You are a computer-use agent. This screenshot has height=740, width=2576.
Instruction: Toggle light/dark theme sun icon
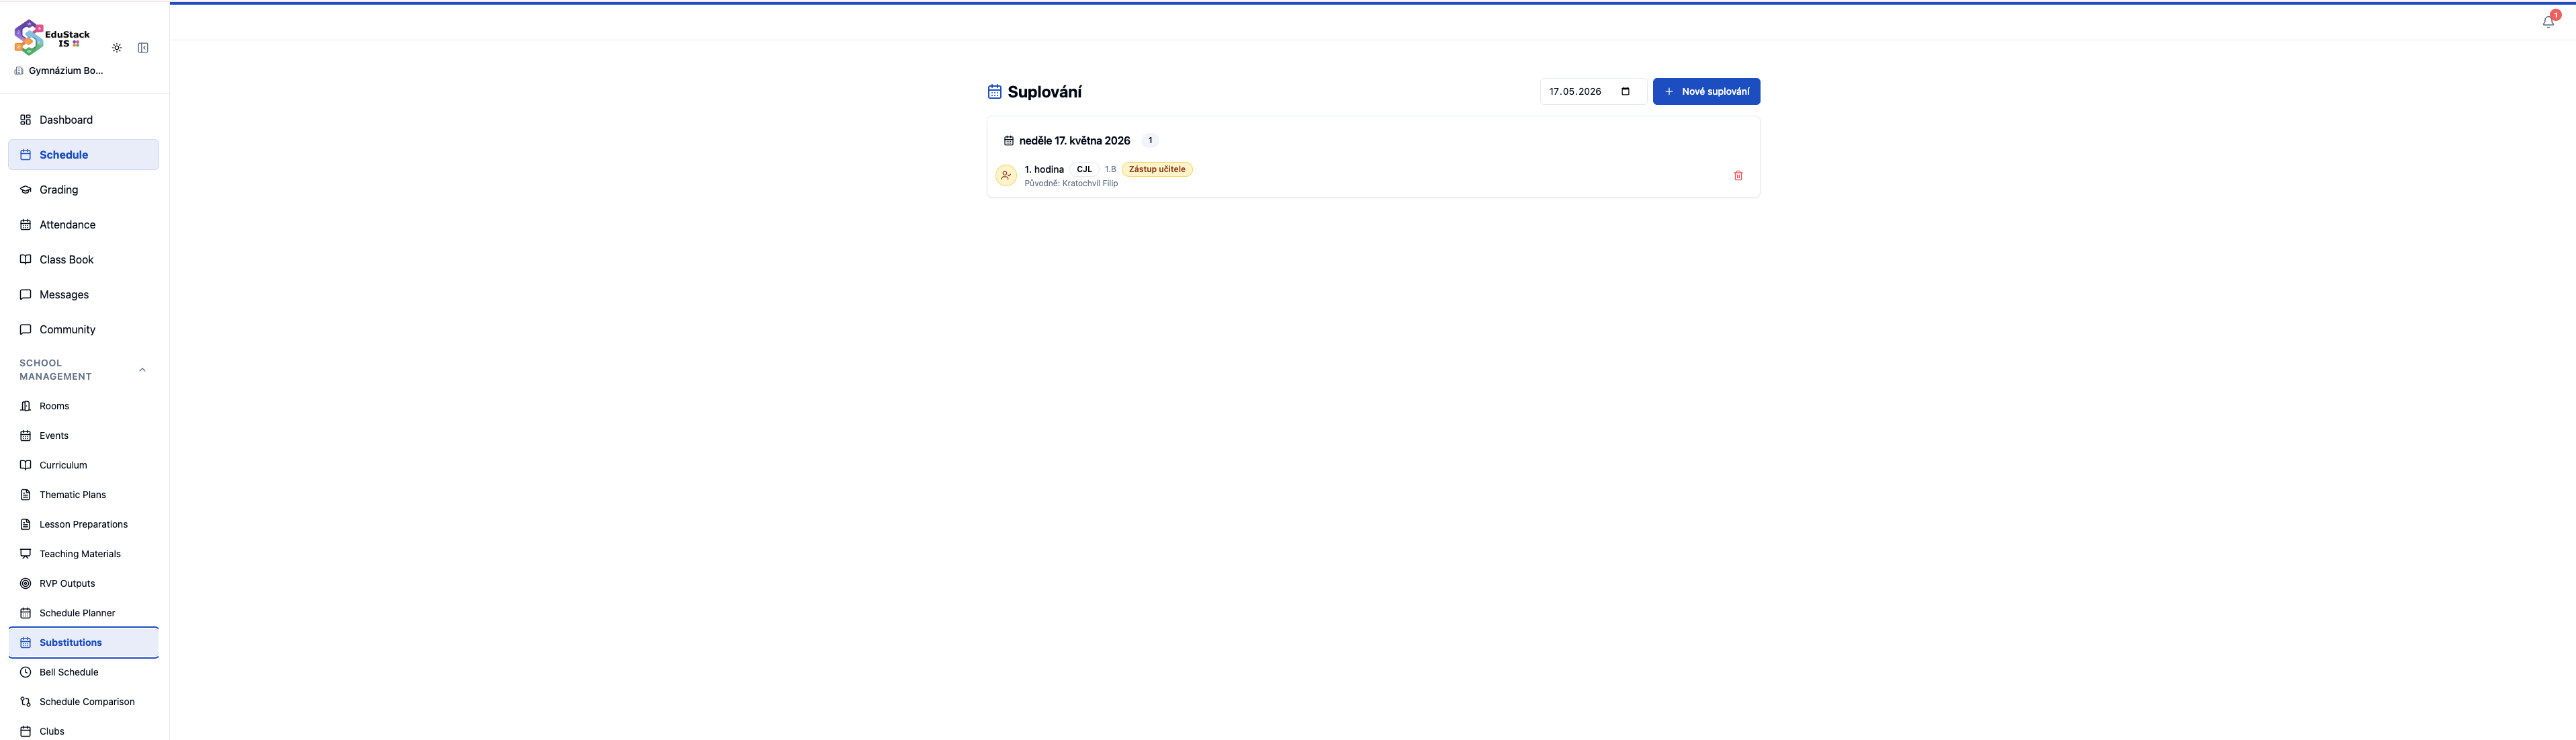[x=117, y=48]
